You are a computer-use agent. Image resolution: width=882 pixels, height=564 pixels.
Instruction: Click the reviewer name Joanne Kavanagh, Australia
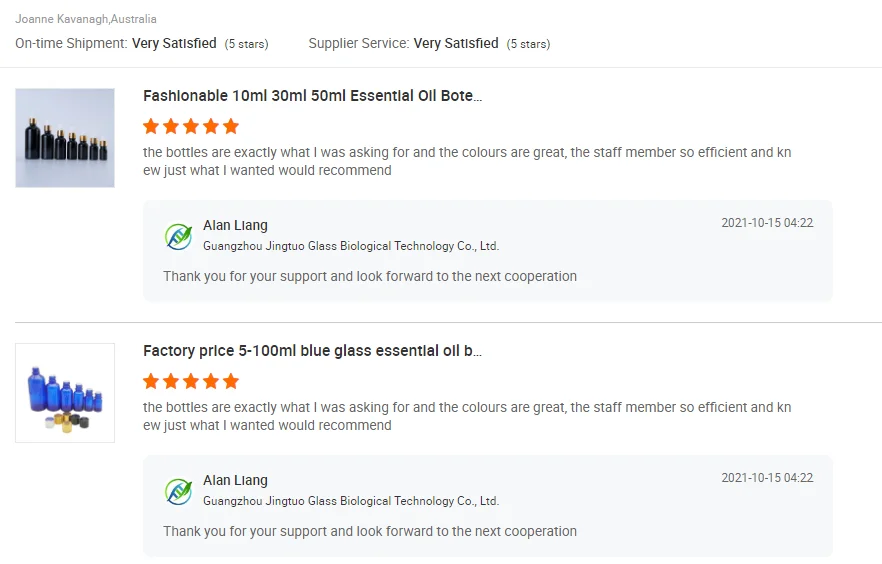point(86,19)
